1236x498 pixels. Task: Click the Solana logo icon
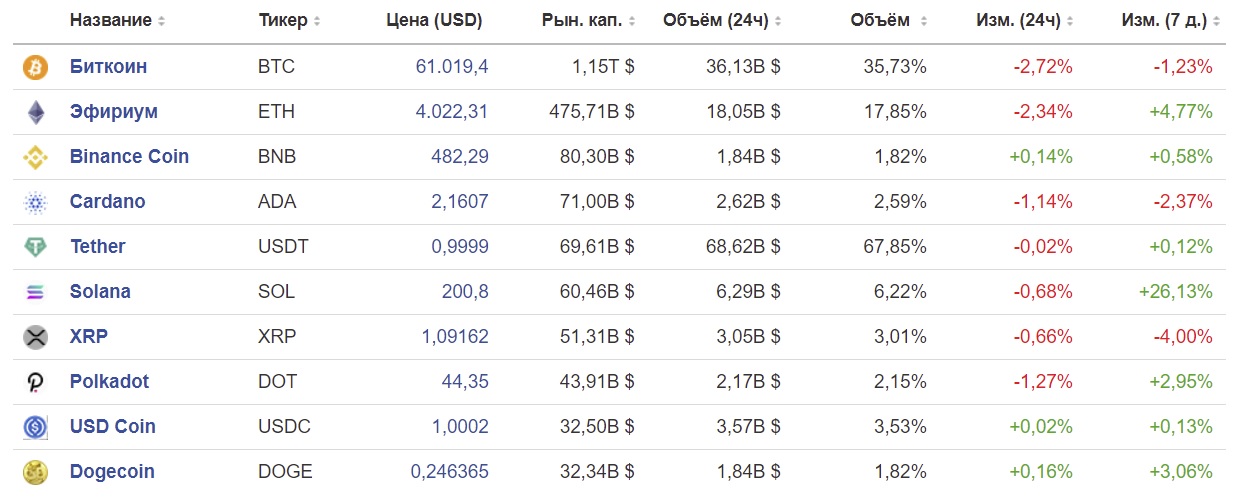click(35, 292)
